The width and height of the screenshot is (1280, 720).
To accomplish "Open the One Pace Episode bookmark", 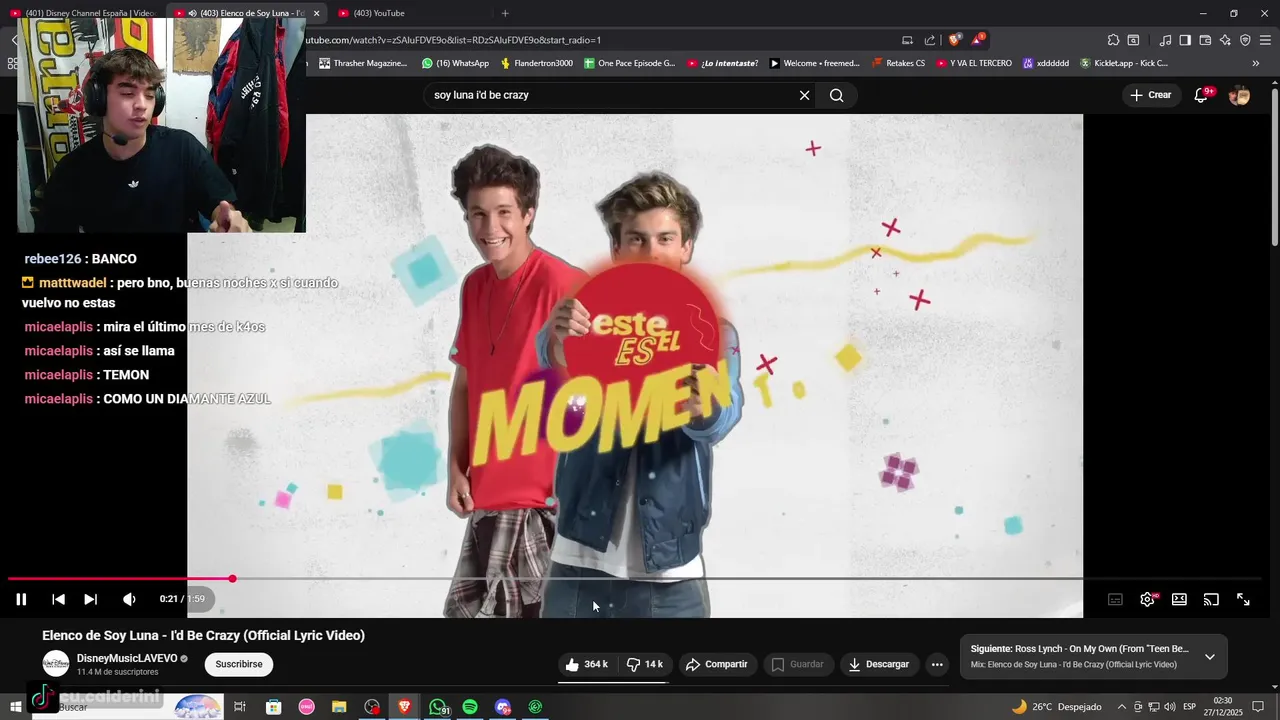I will (629, 63).
